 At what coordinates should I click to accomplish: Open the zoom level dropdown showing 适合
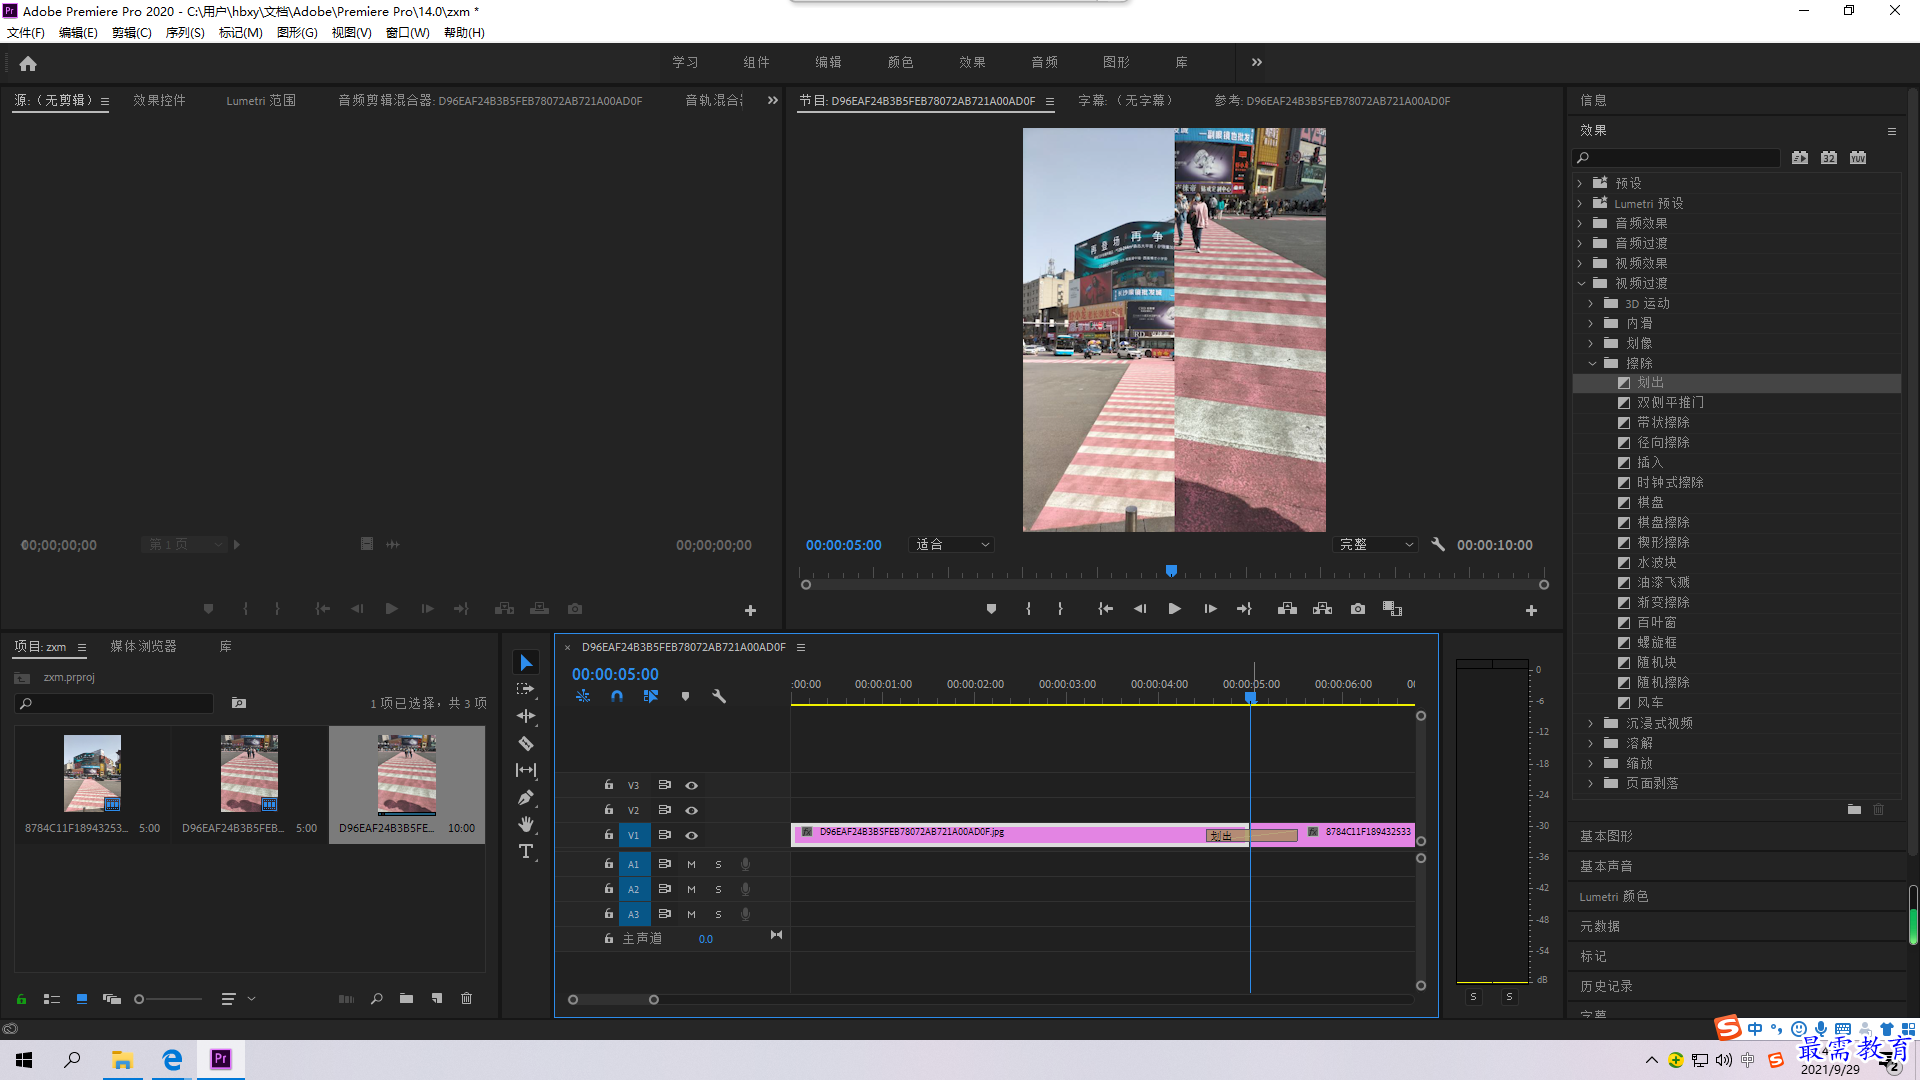951,545
